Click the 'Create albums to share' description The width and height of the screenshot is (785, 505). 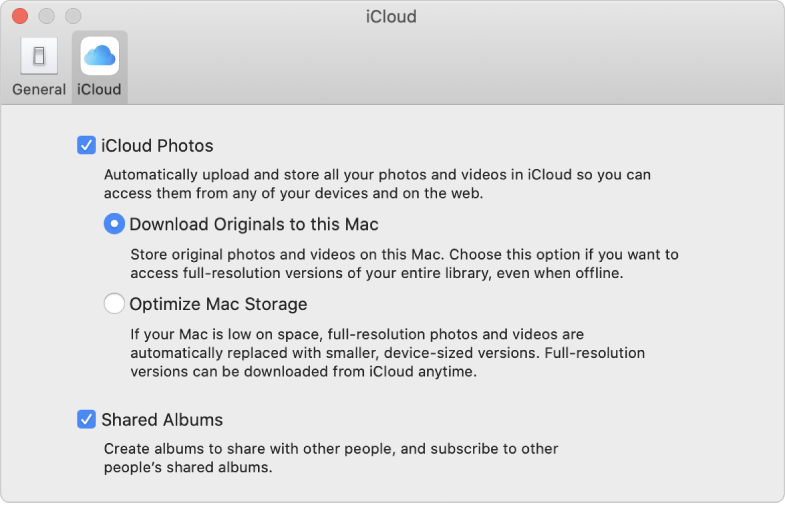pyautogui.click(x=331, y=458)
